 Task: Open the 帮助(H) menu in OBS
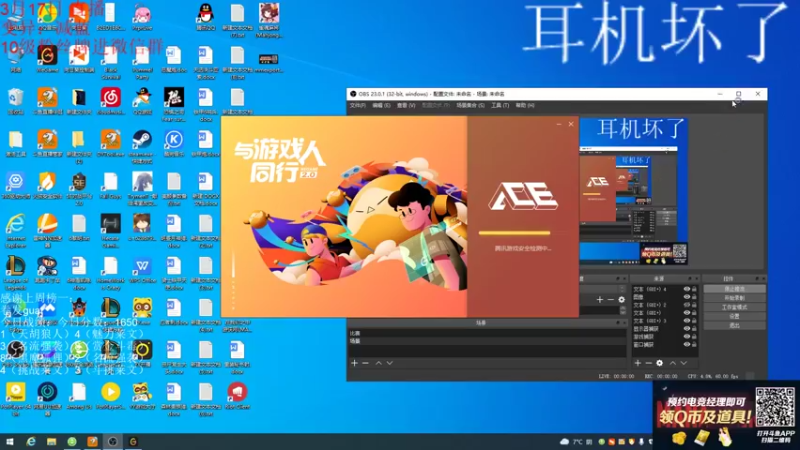point(525,105)
